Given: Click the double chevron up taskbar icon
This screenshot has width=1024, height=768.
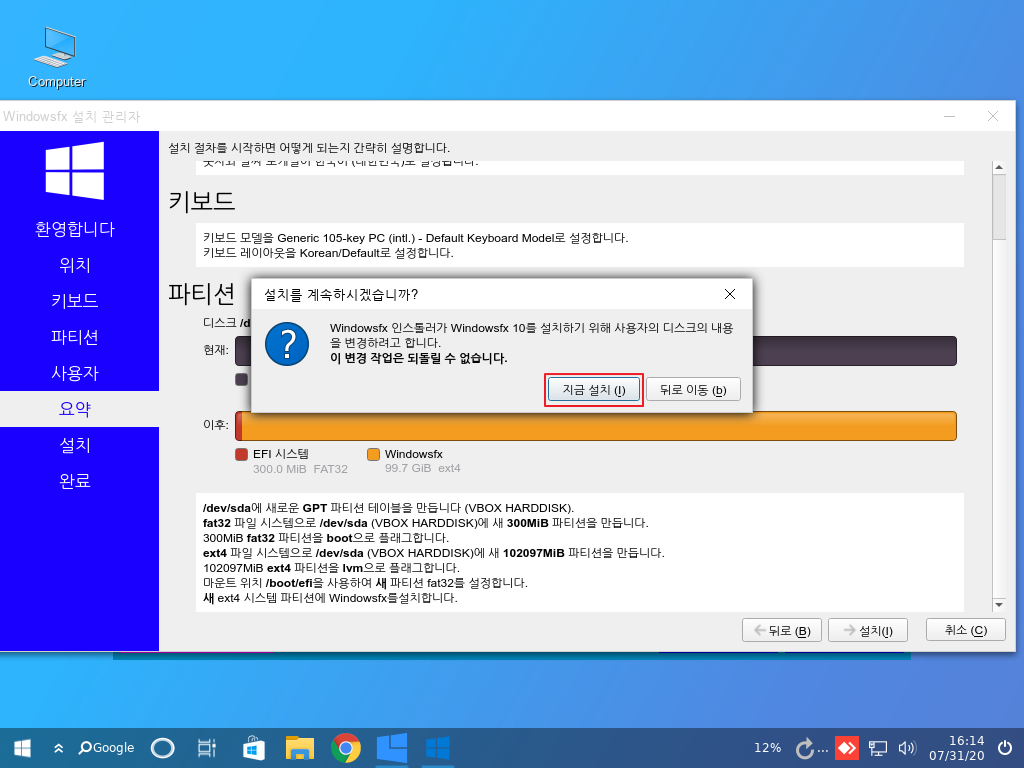Looking at the screenshot, I should [x=59, y=748].
